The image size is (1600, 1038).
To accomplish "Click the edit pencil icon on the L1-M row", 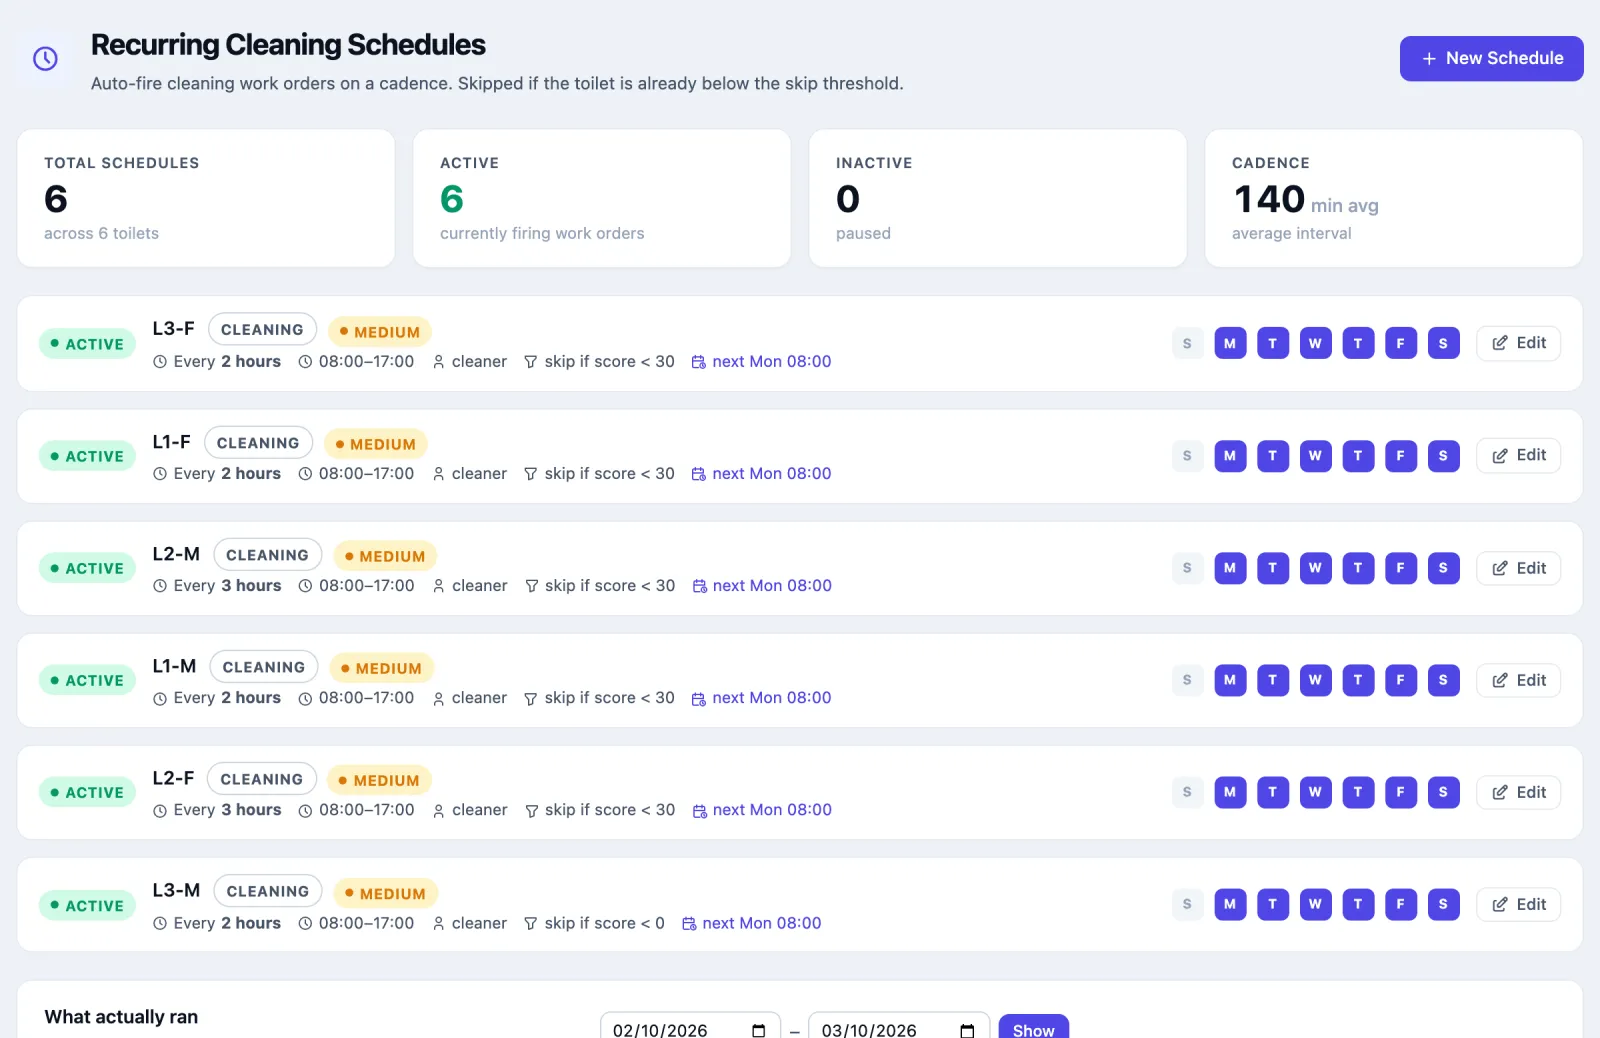I will 1500,680.
